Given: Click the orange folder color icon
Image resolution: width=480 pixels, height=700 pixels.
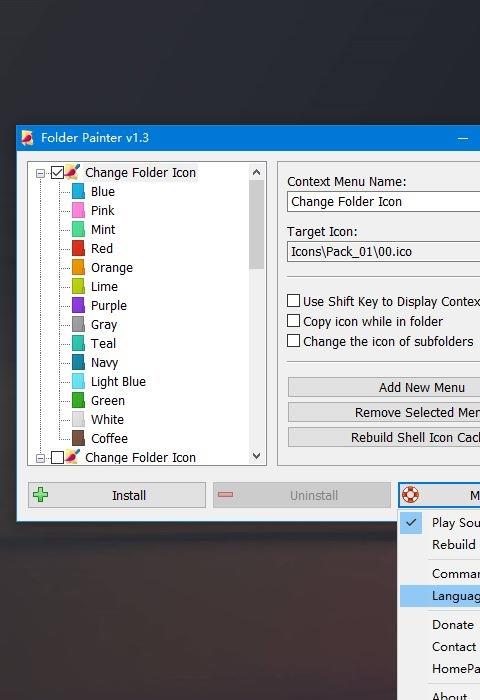Looking at the screenshot, I should tap(78, 267).
